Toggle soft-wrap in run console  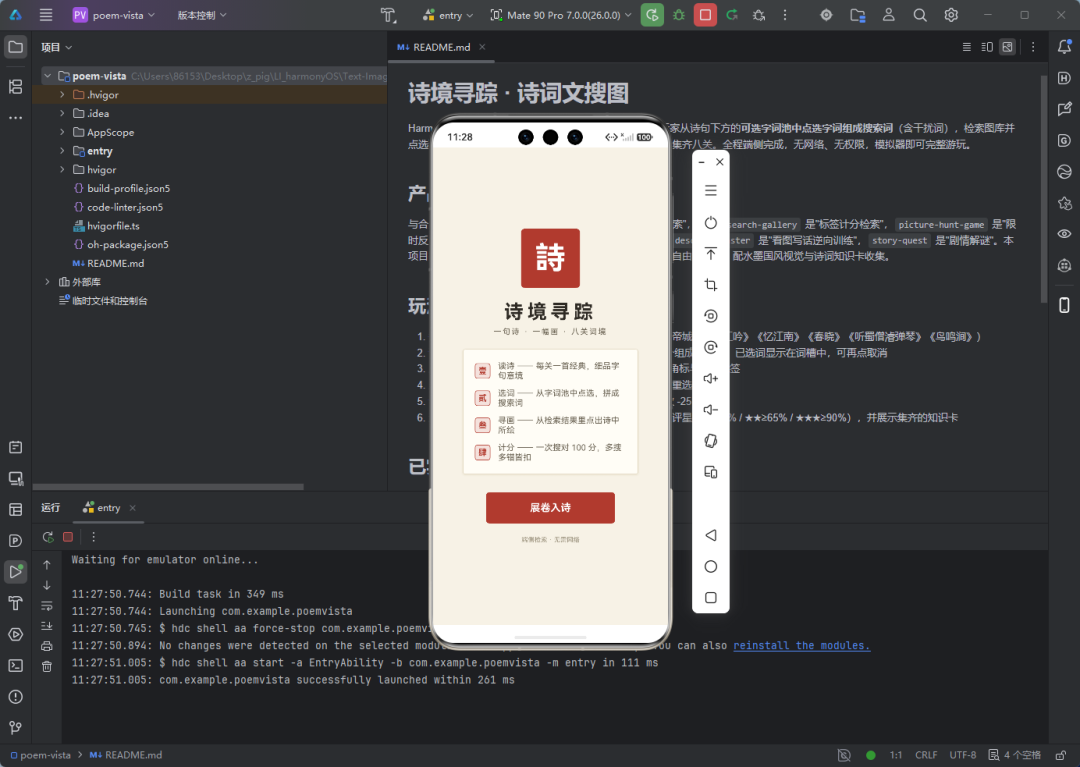point(47,606)
